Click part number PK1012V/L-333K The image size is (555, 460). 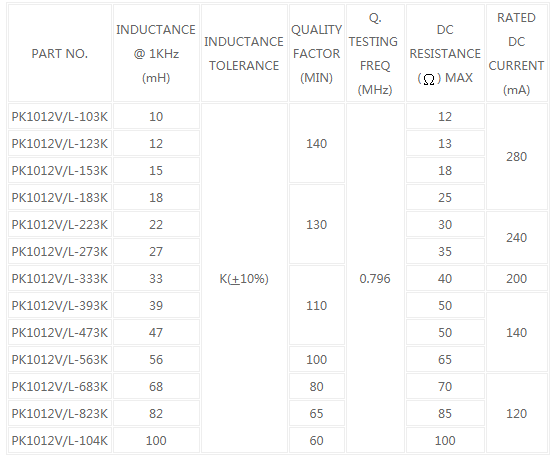[x=60, y=278]
